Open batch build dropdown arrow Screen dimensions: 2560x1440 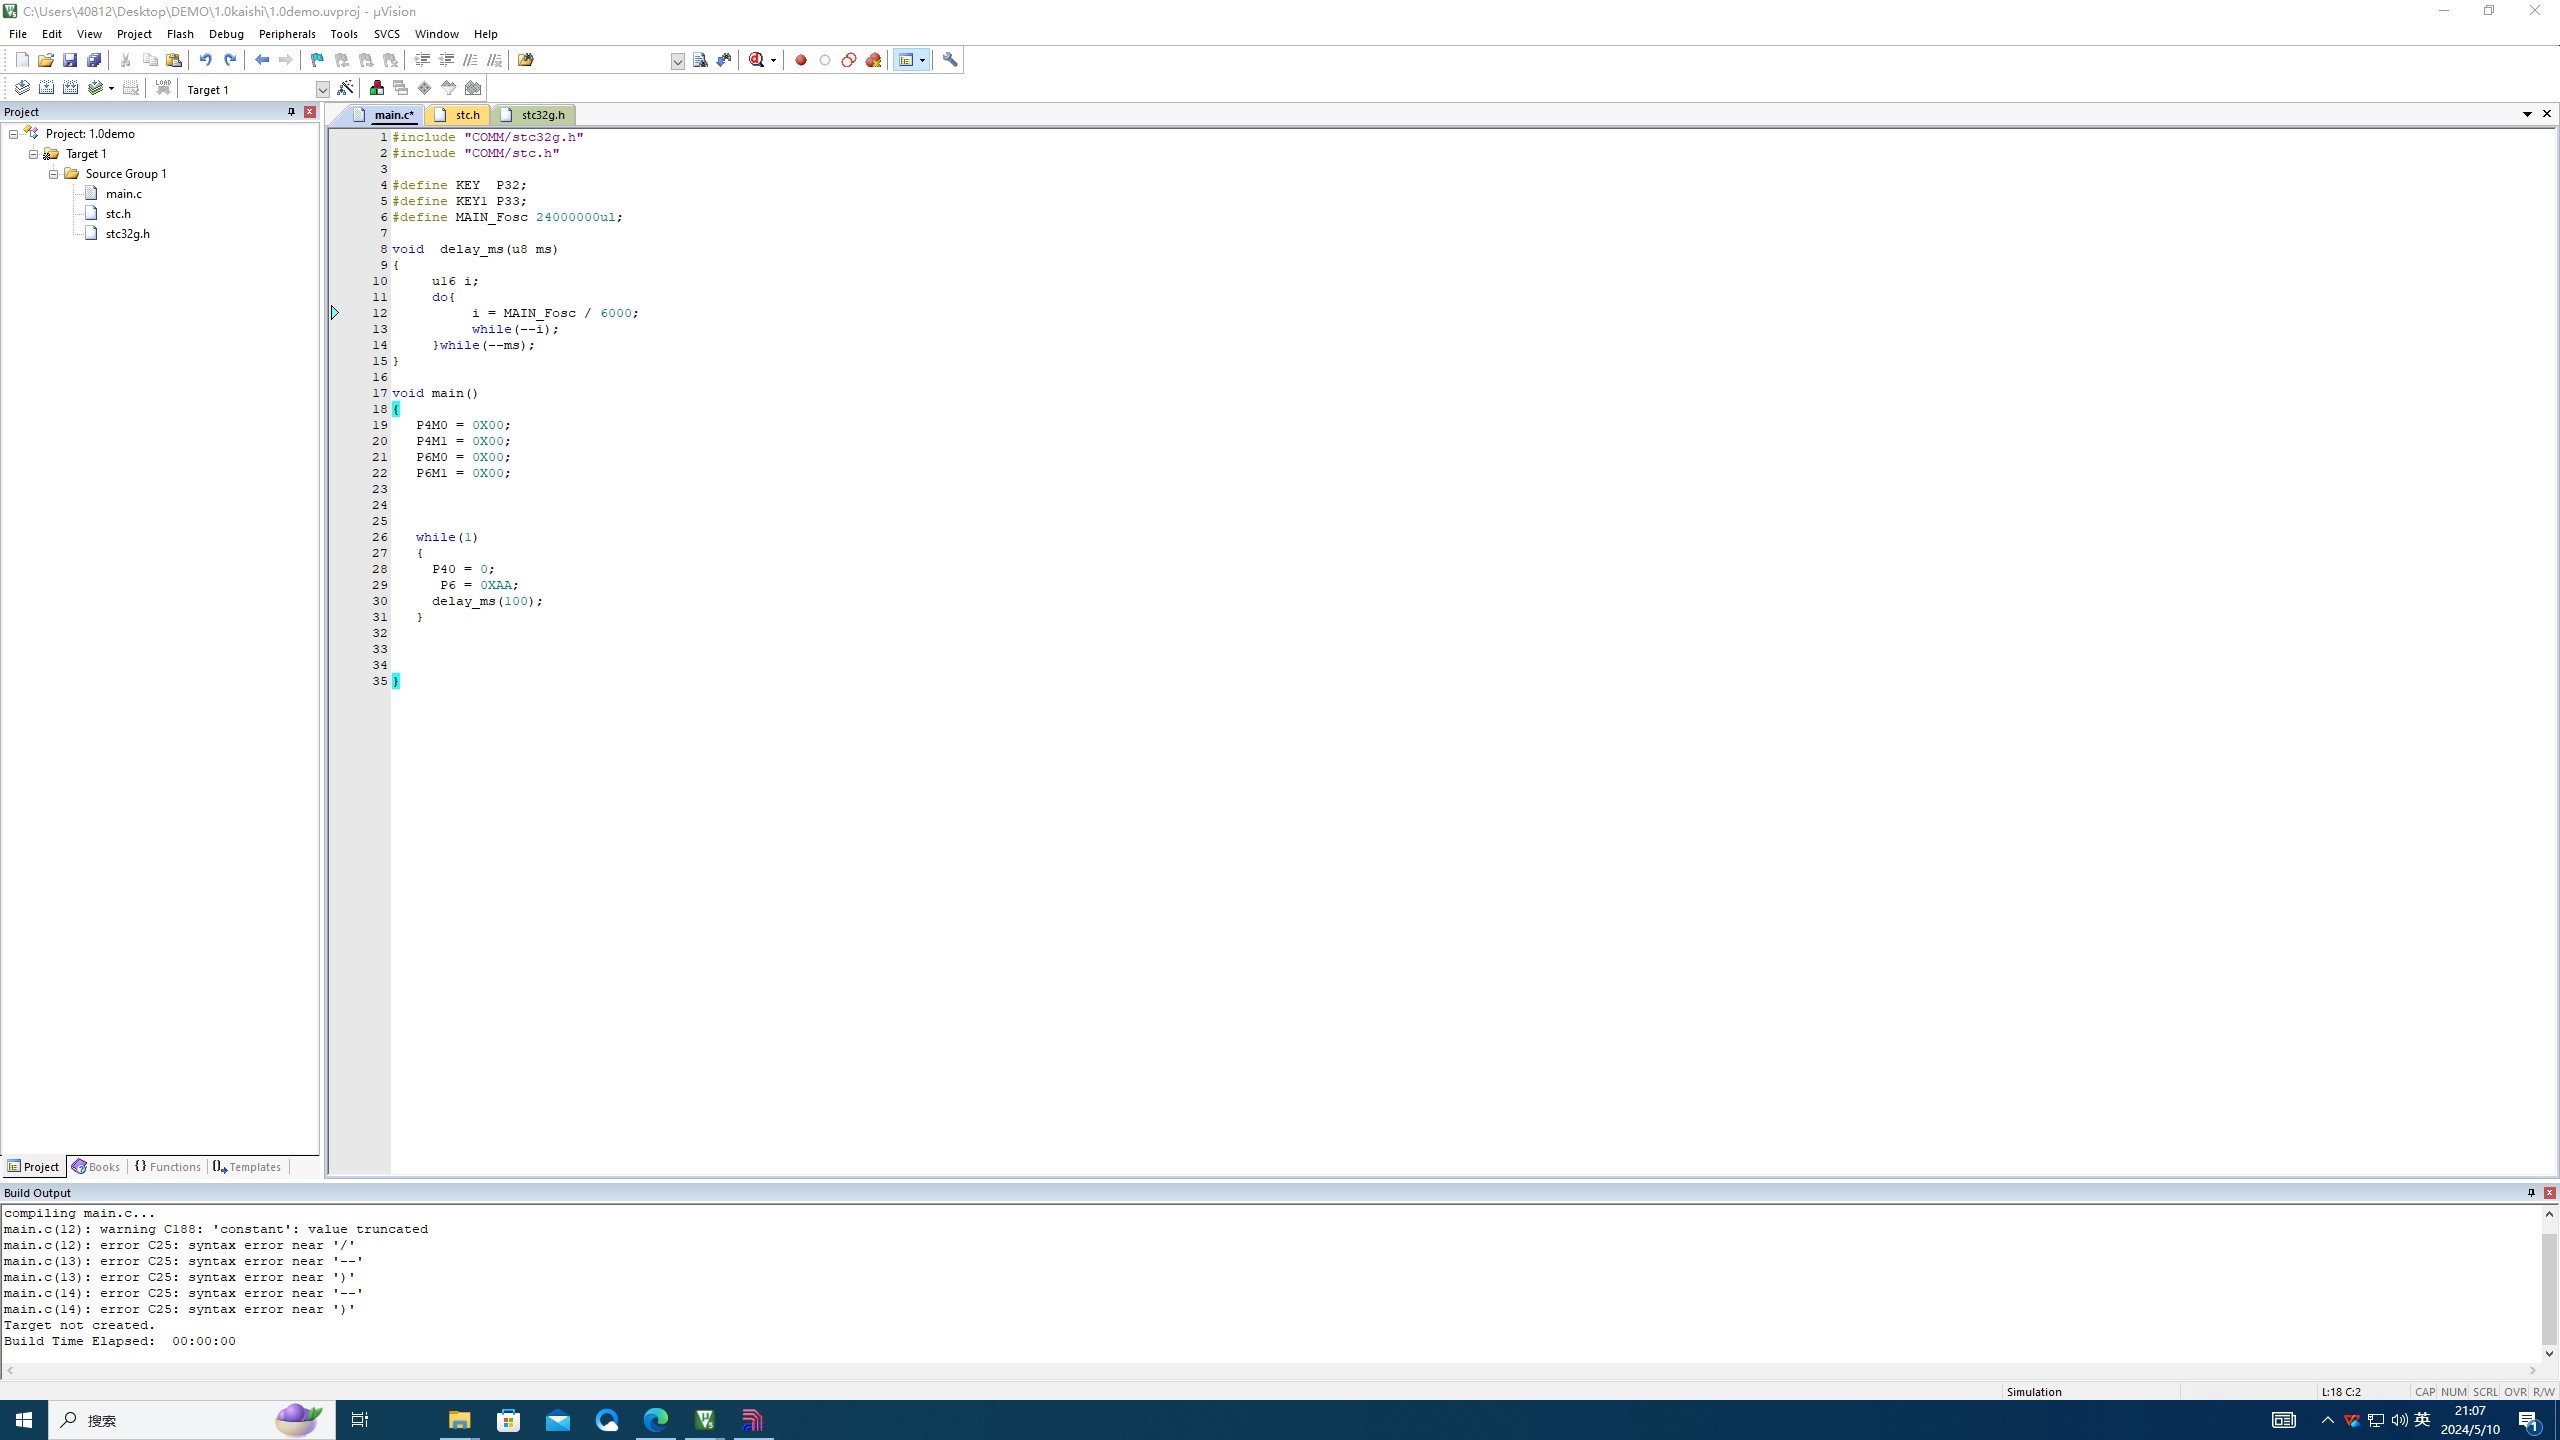111,88
